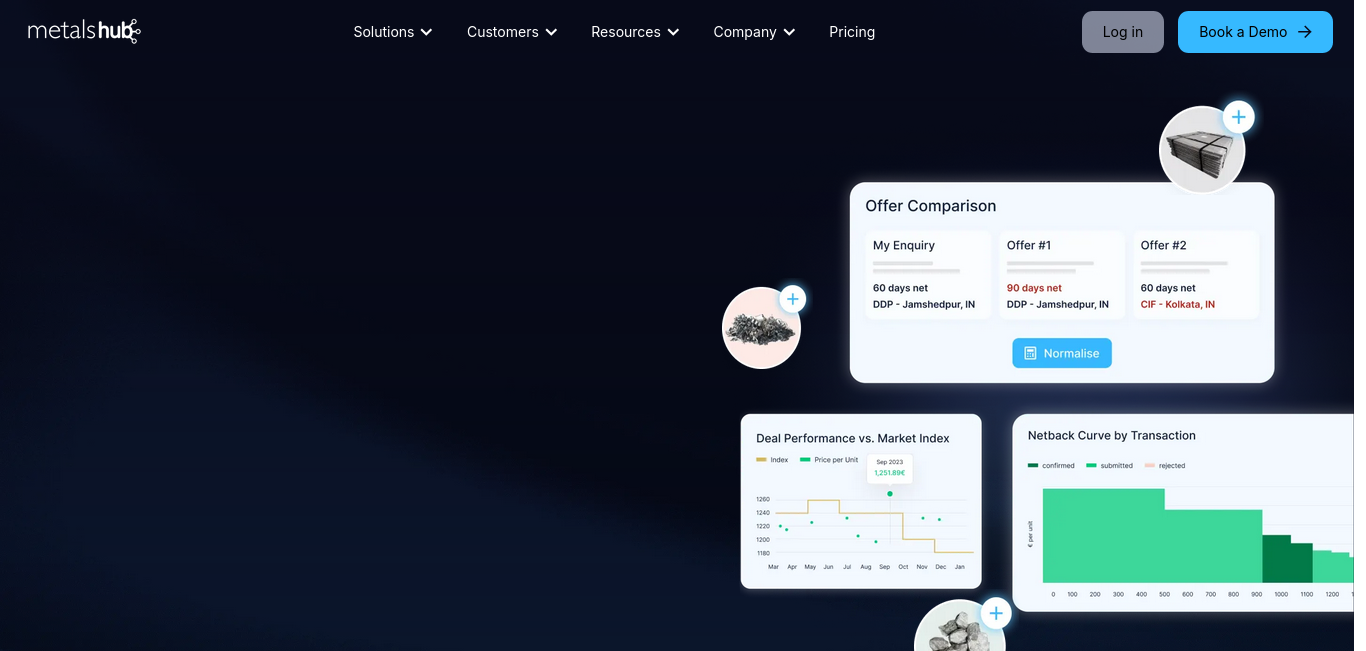Click the yellow Index legend swatch
The width and height of the screenshot is (1366, 651).
coord(761,460)
